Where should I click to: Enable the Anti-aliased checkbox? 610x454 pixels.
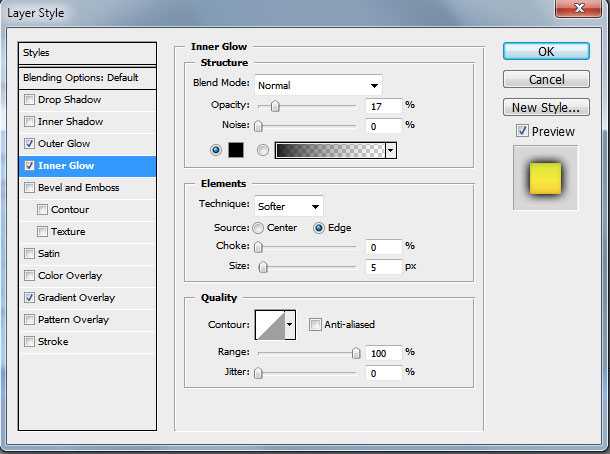[315, 324]
